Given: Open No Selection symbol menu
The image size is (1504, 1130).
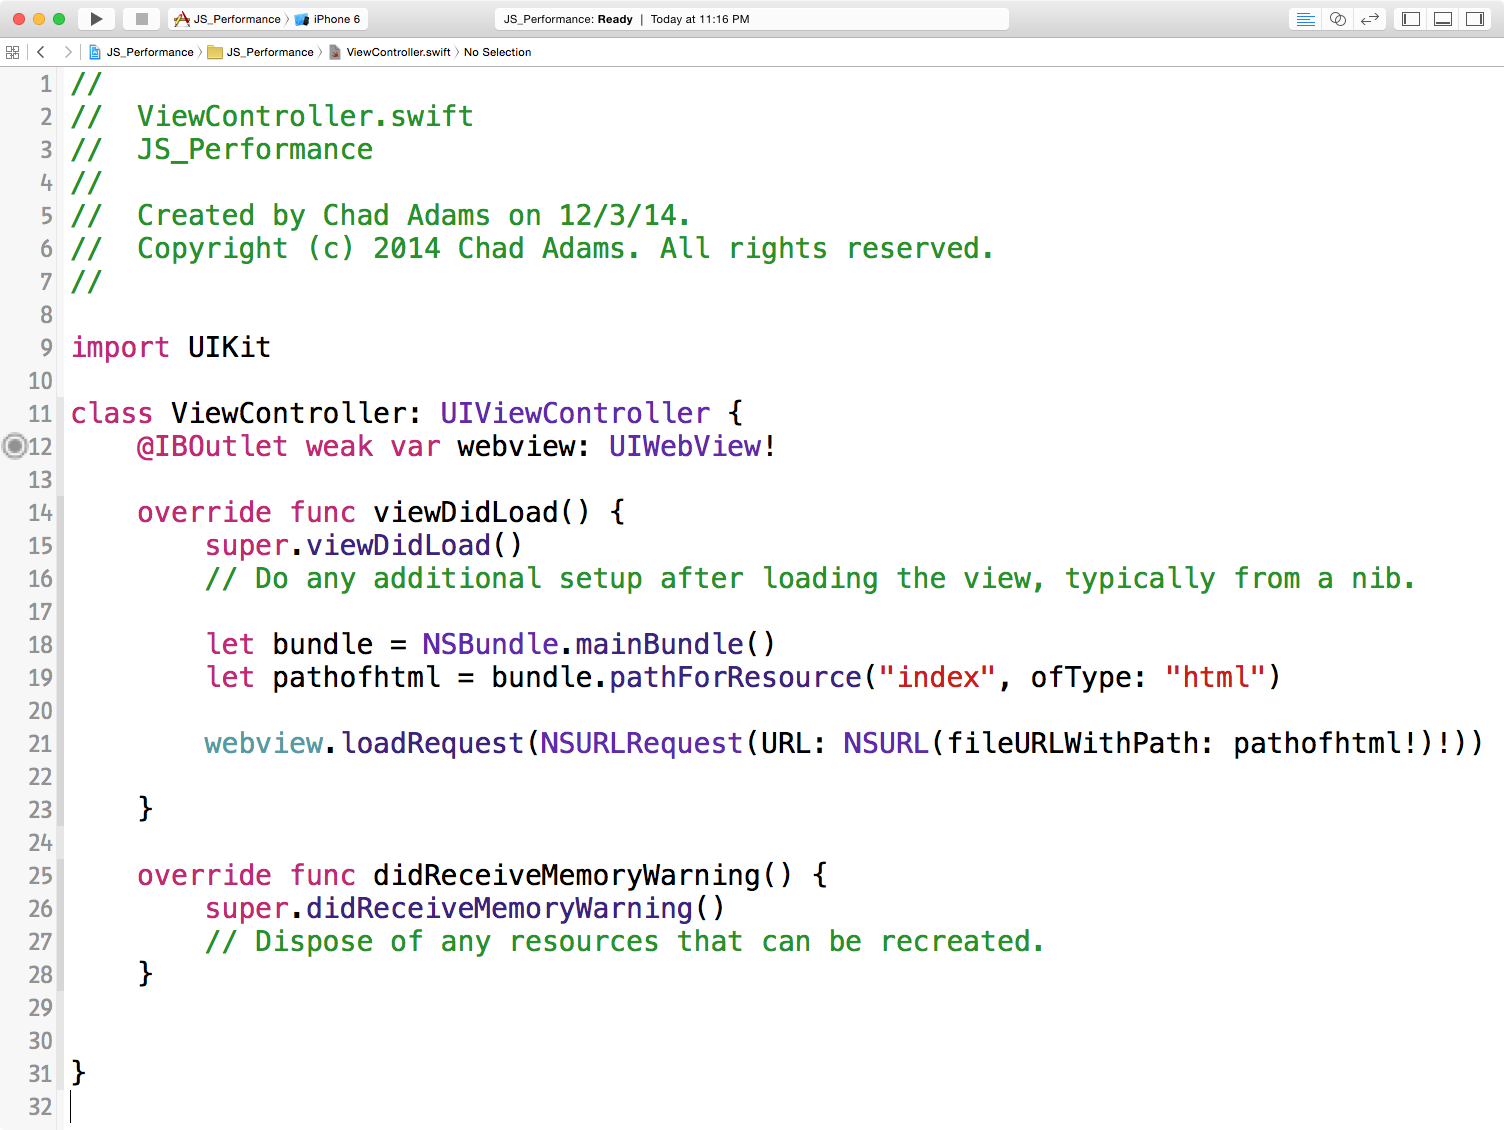Looking at the screenshot, I should coord(497,52).
